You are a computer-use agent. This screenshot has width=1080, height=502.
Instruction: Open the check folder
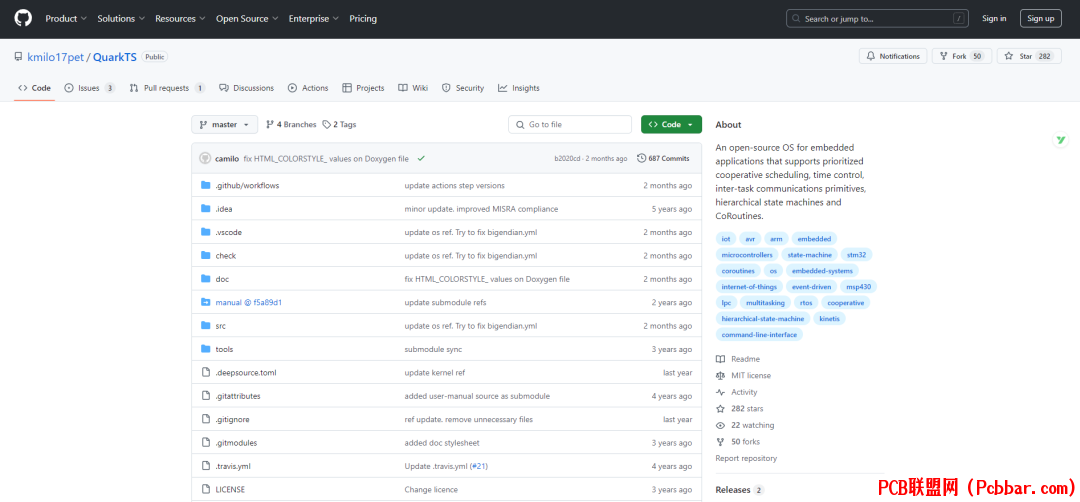225,255
